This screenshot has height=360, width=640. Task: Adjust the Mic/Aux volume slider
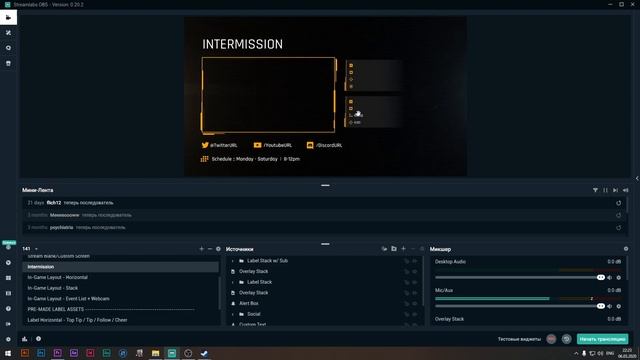[520, 306]
